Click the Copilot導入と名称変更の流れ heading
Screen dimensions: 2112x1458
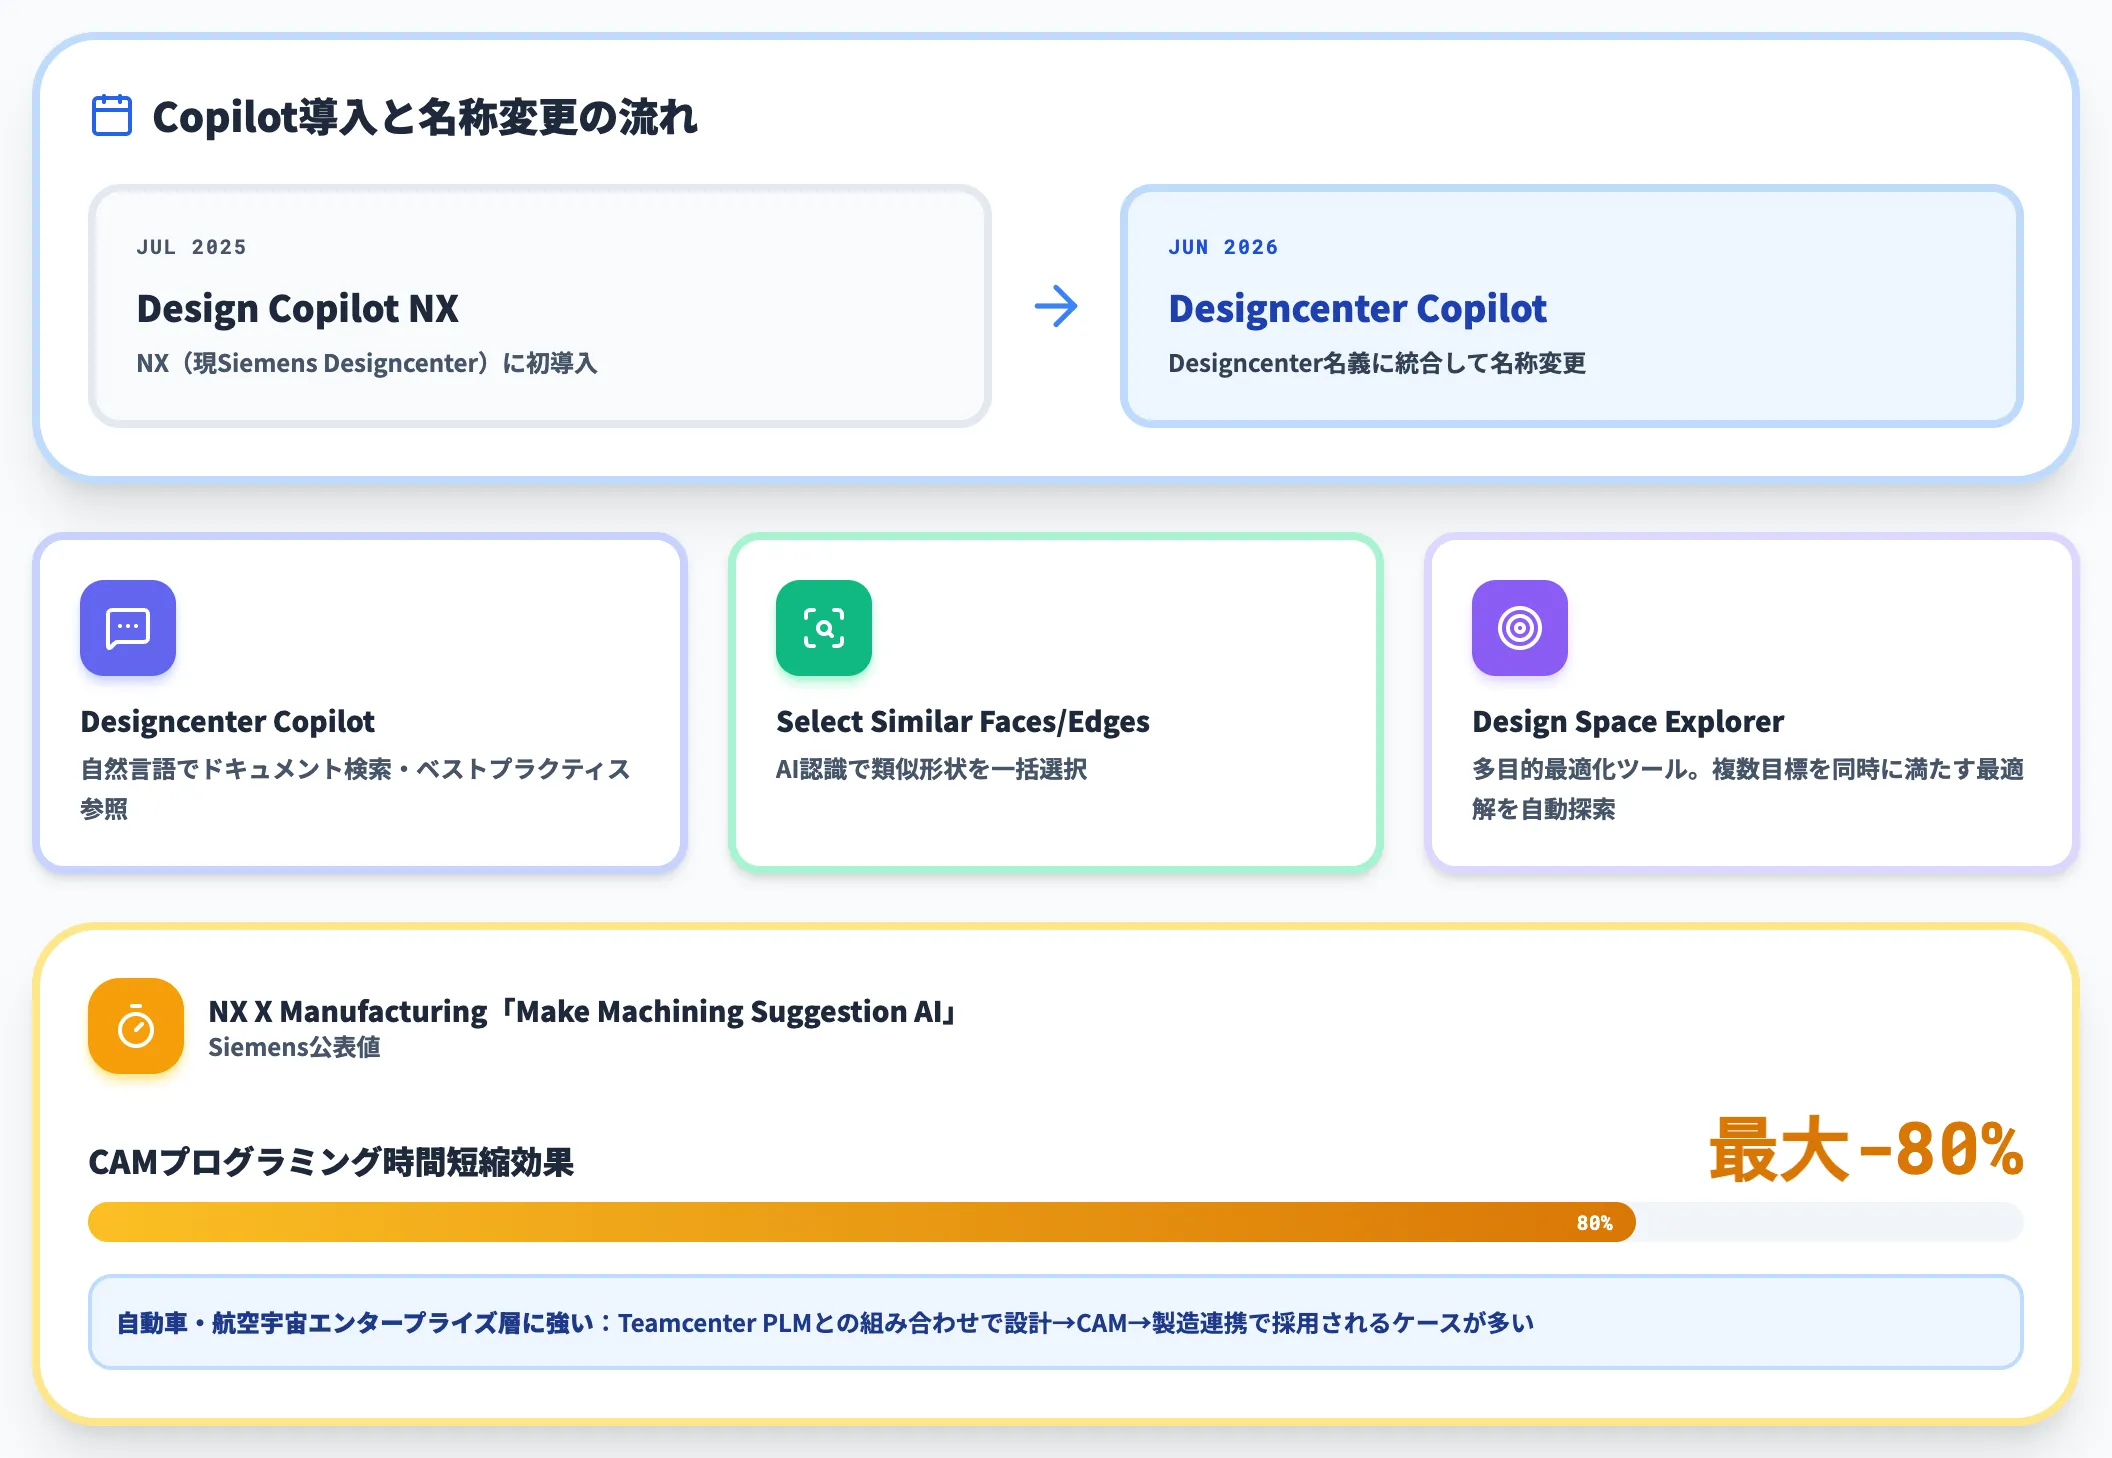click(425, 117)
